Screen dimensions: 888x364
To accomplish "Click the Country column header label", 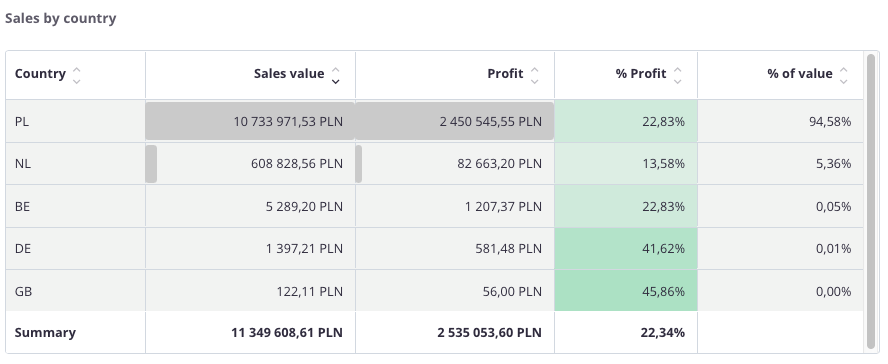I will pos(40,74).
